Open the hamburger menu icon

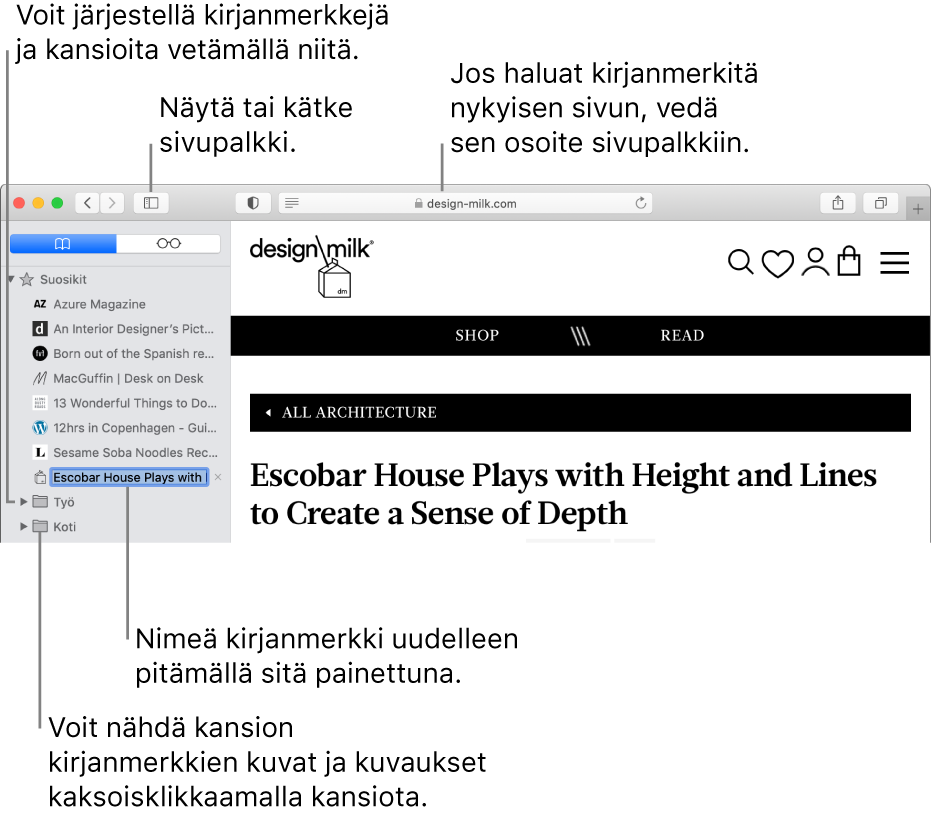pos(895,263)
